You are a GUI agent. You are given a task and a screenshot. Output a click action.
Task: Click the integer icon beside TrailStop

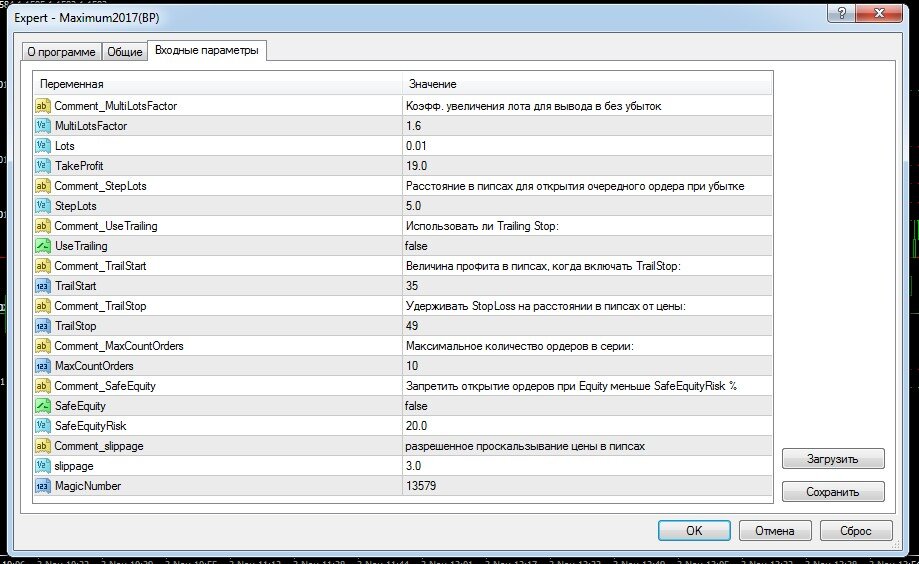point(43,326)
